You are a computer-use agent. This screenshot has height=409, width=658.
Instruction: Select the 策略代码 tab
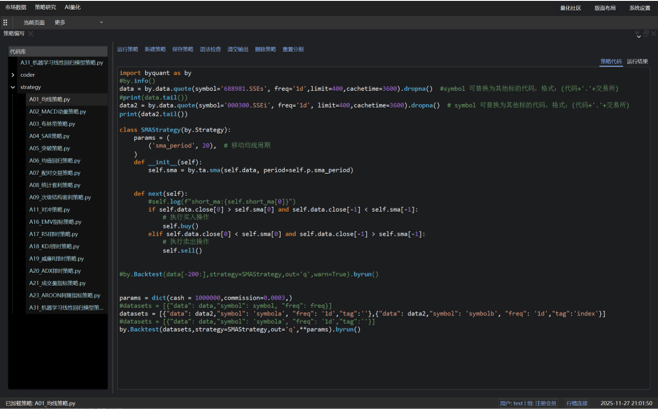click(610, 62)
